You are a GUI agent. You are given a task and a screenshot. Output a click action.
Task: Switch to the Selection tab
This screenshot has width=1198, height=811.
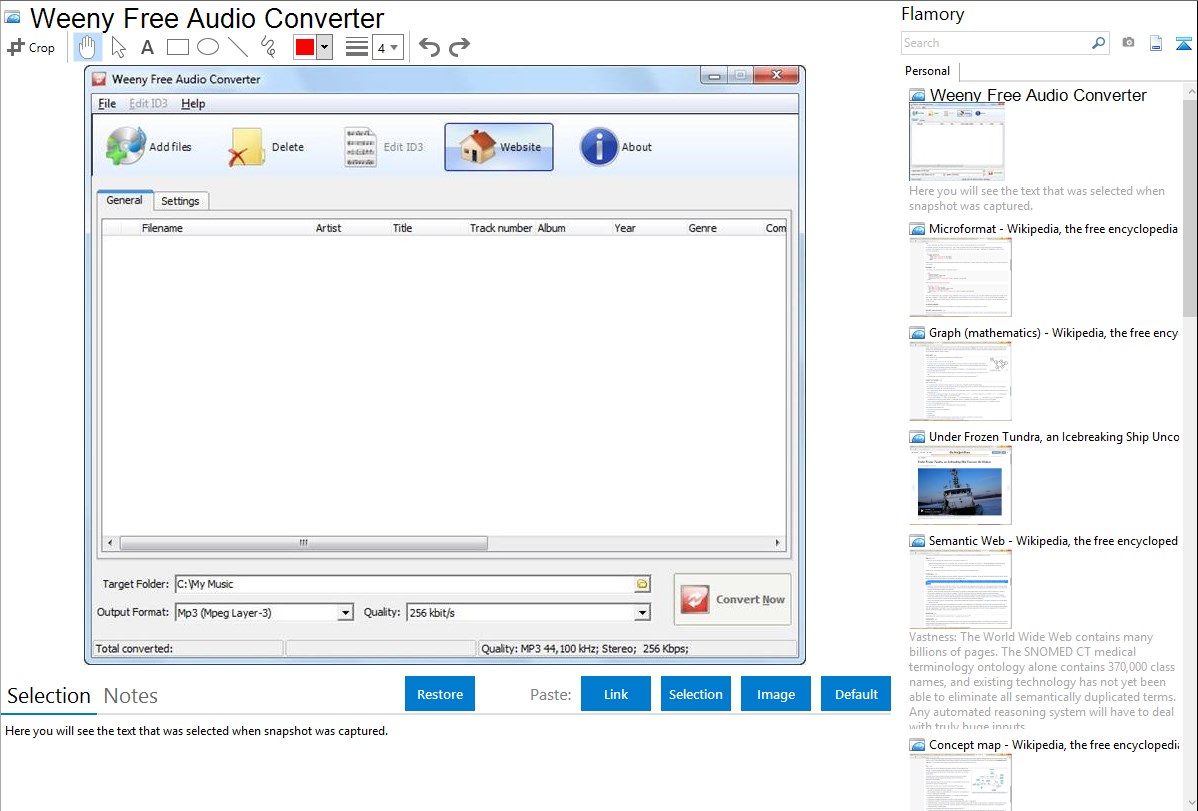[x=49, y=696]
